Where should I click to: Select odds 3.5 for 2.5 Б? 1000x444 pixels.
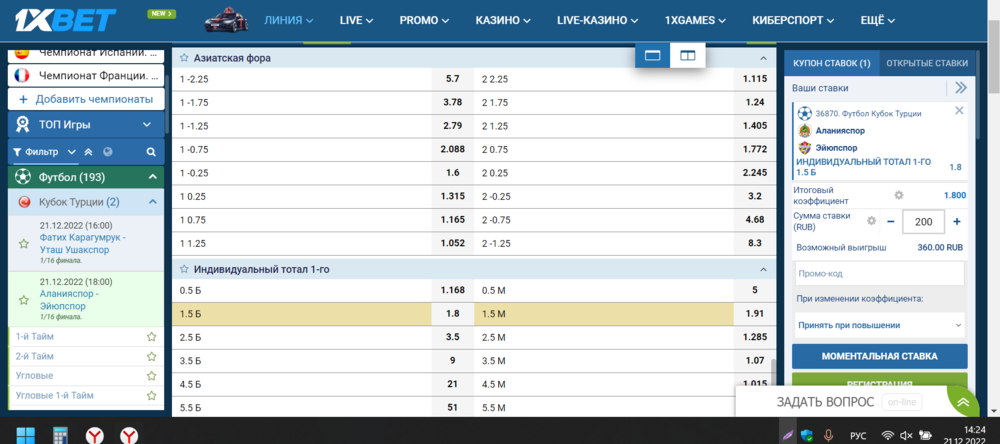pos(453,337)
